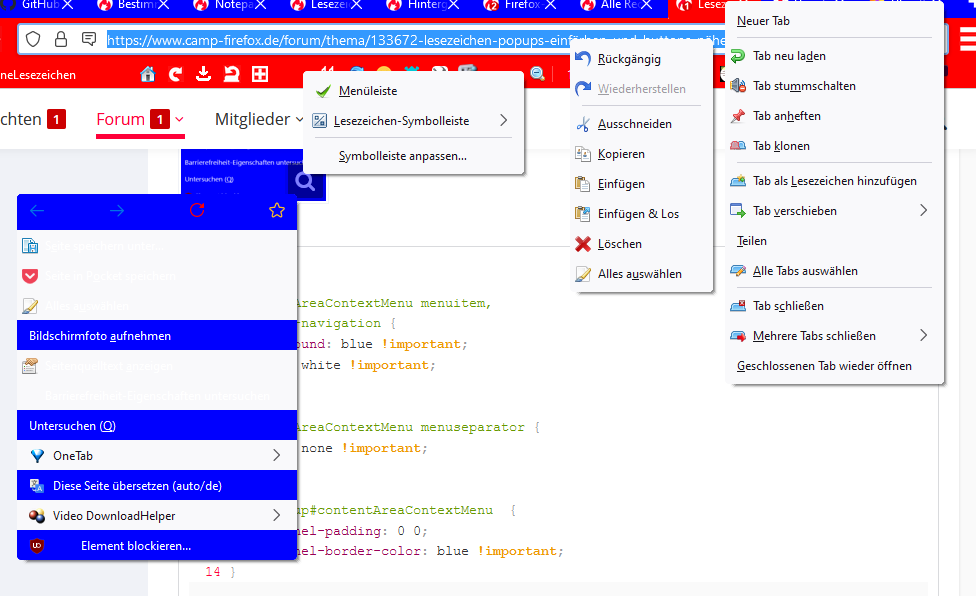Screen dimensions: 976x596
Task: Click the forward arrow in the page context menu
Action: [x=117, y=211]
